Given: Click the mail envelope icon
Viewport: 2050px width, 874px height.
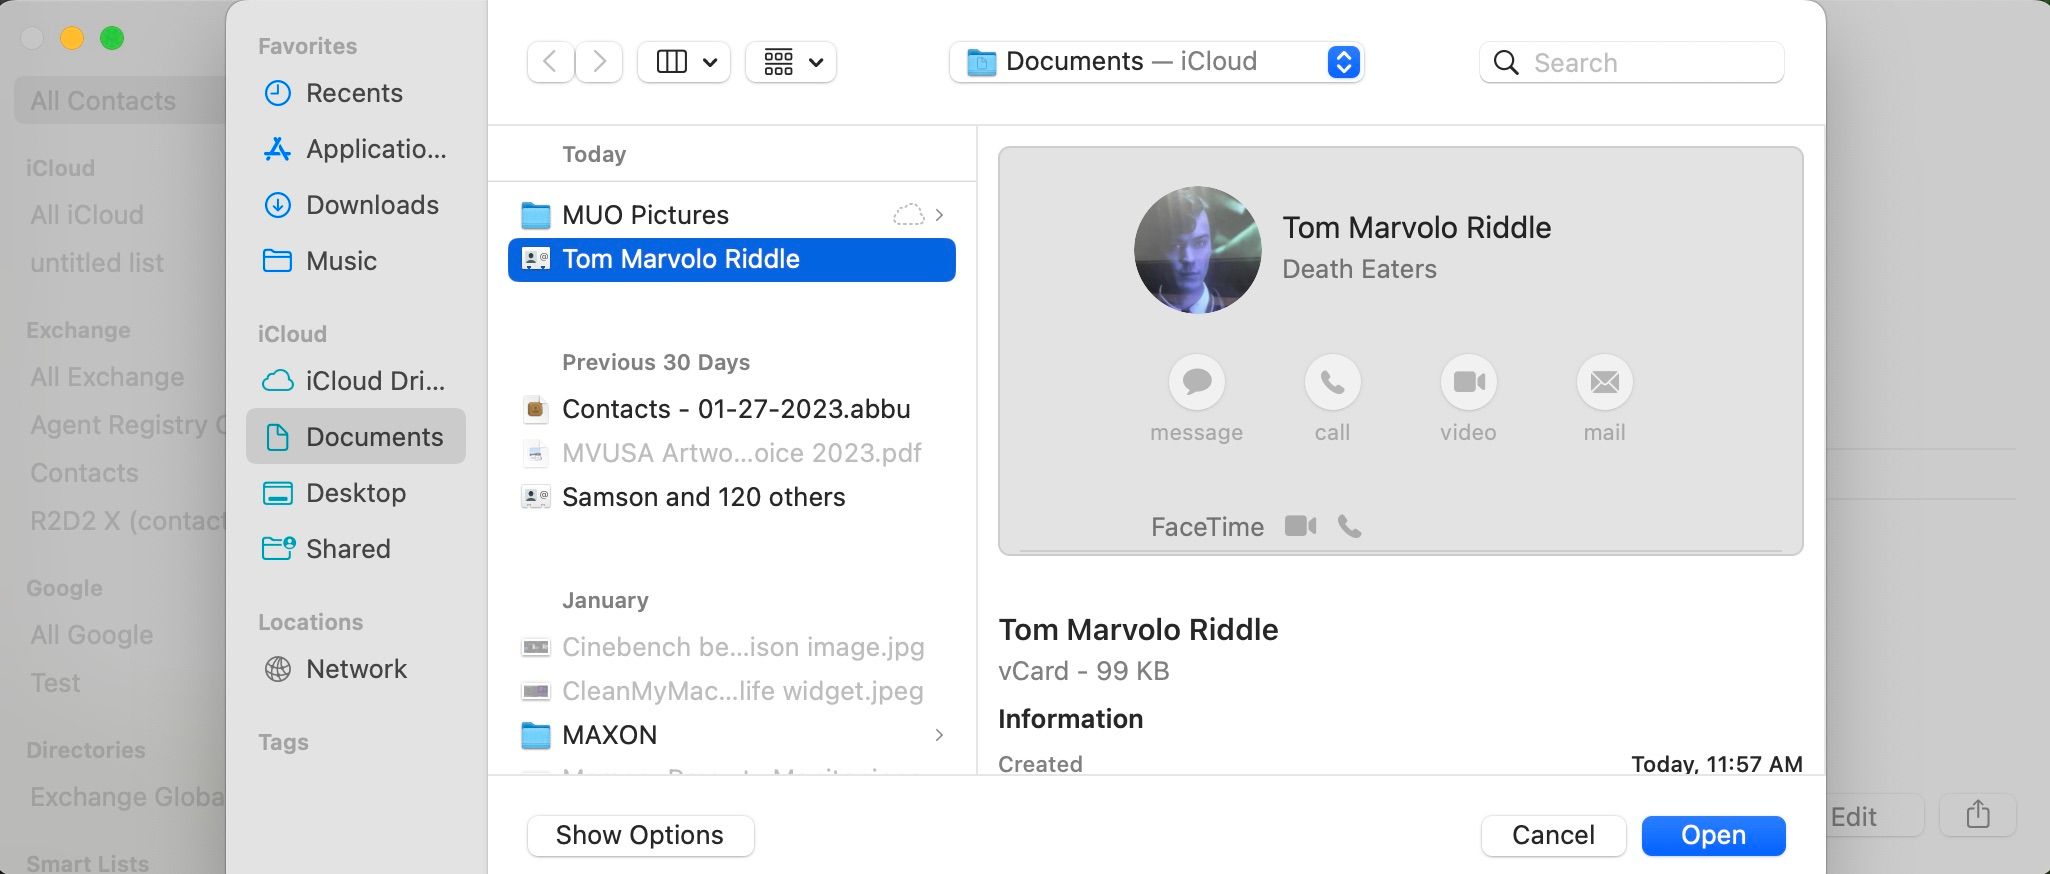Looking at the screenshot, I should pyautogui.click(x=1604, y=382).
